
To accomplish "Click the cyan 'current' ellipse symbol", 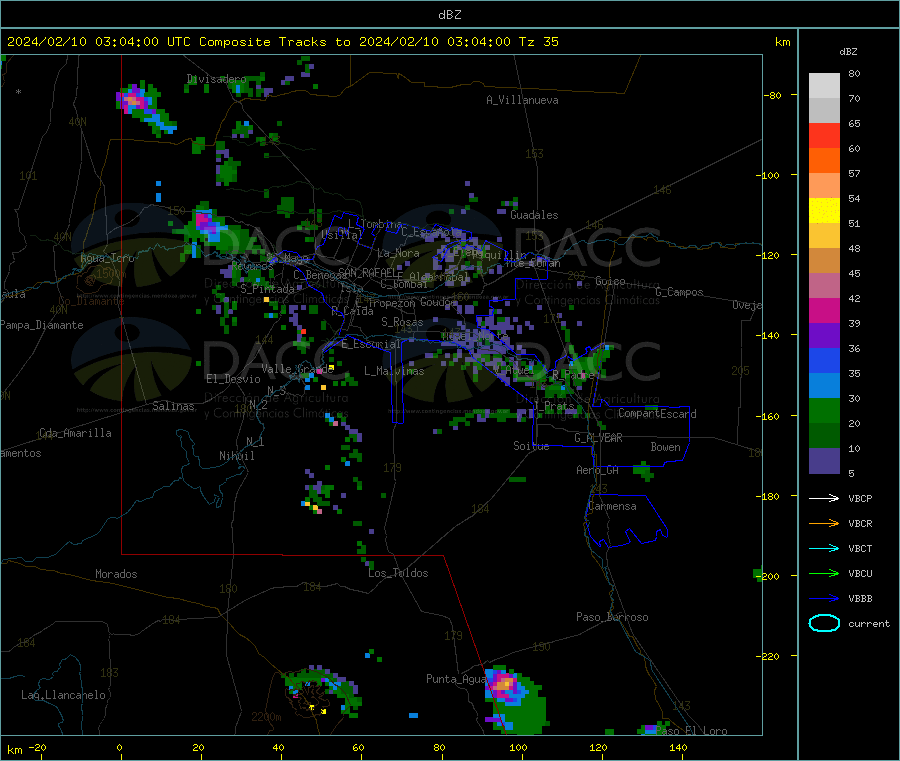I will click(824, 623).
